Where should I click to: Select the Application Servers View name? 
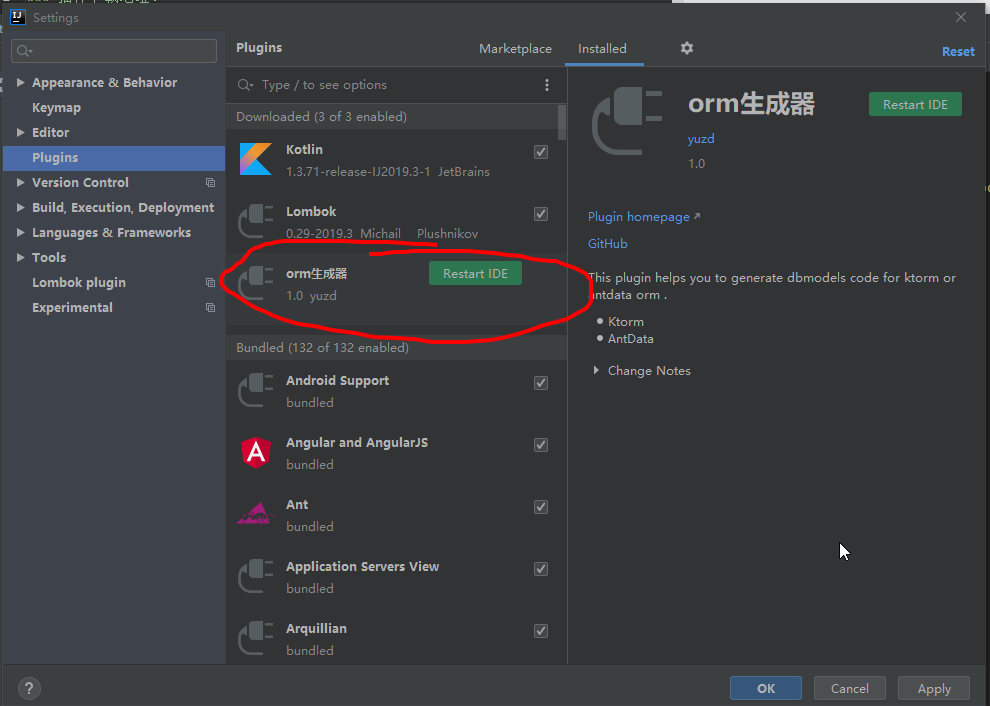click(x=362, y=566)
